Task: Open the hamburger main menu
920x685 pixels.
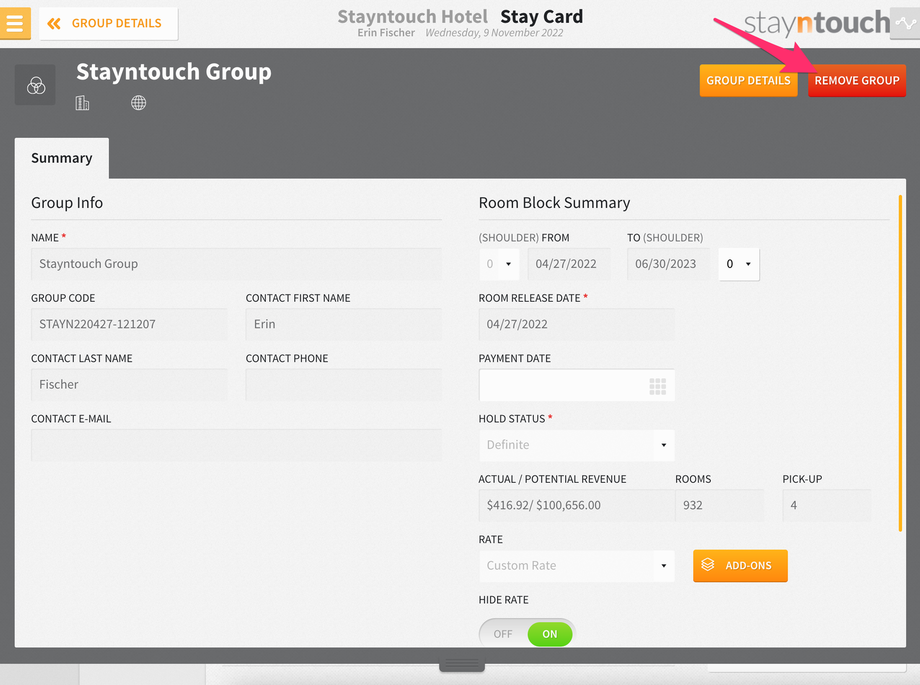Action: click(15, 23)
